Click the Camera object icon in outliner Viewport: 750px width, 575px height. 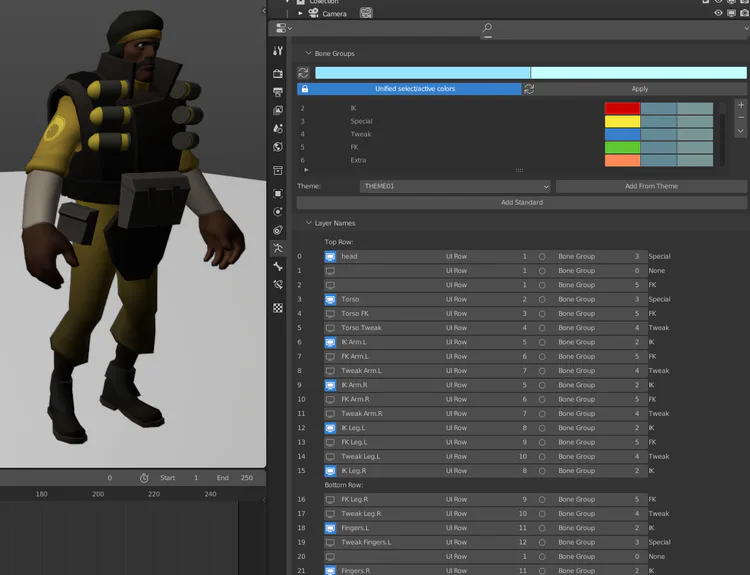click(313, 13)
